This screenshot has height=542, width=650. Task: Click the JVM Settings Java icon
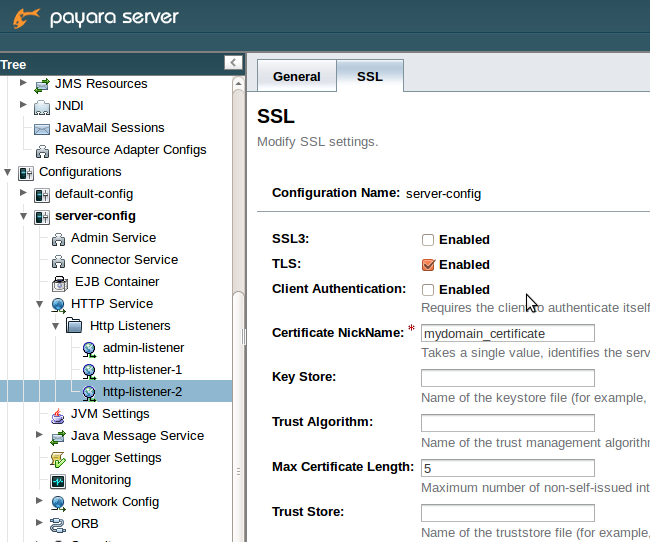click(x=58, y=415)
